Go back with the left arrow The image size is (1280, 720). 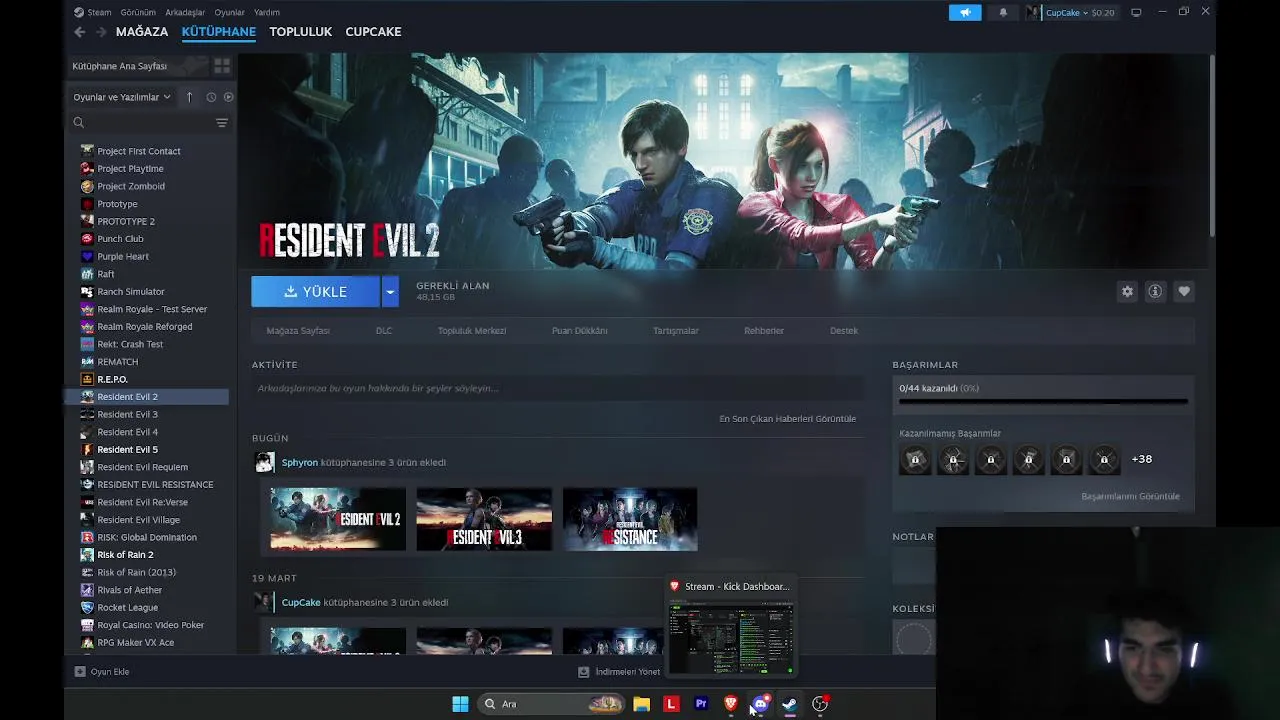(80, 32)
